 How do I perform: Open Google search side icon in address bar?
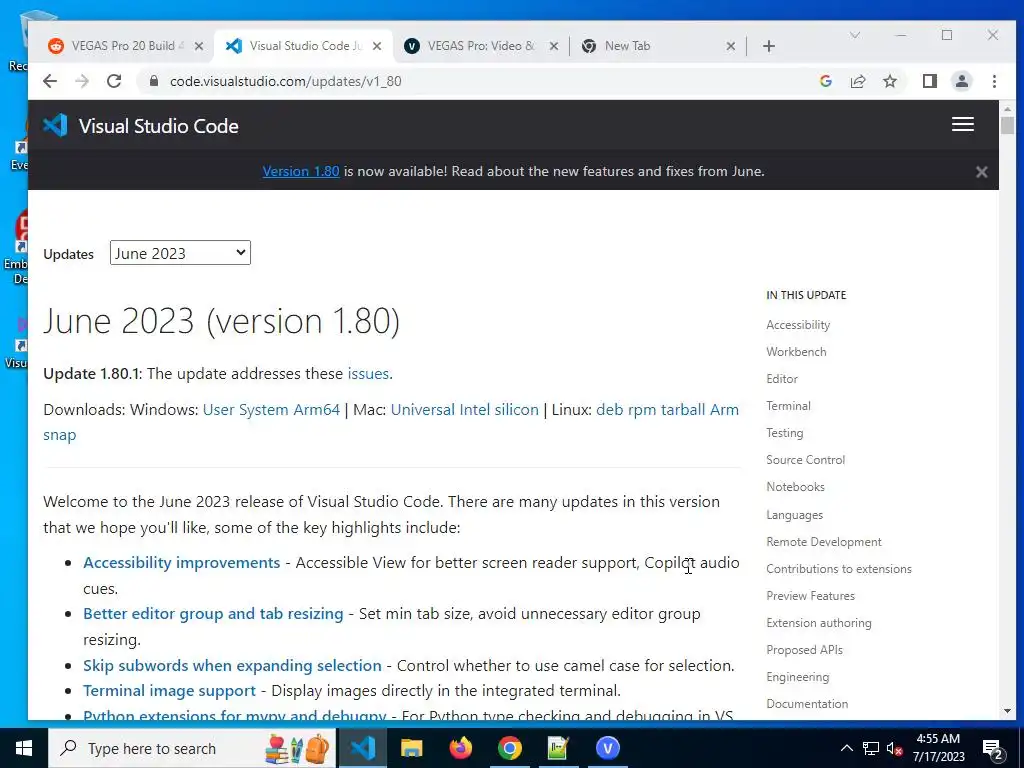click(x=825, y=81)
